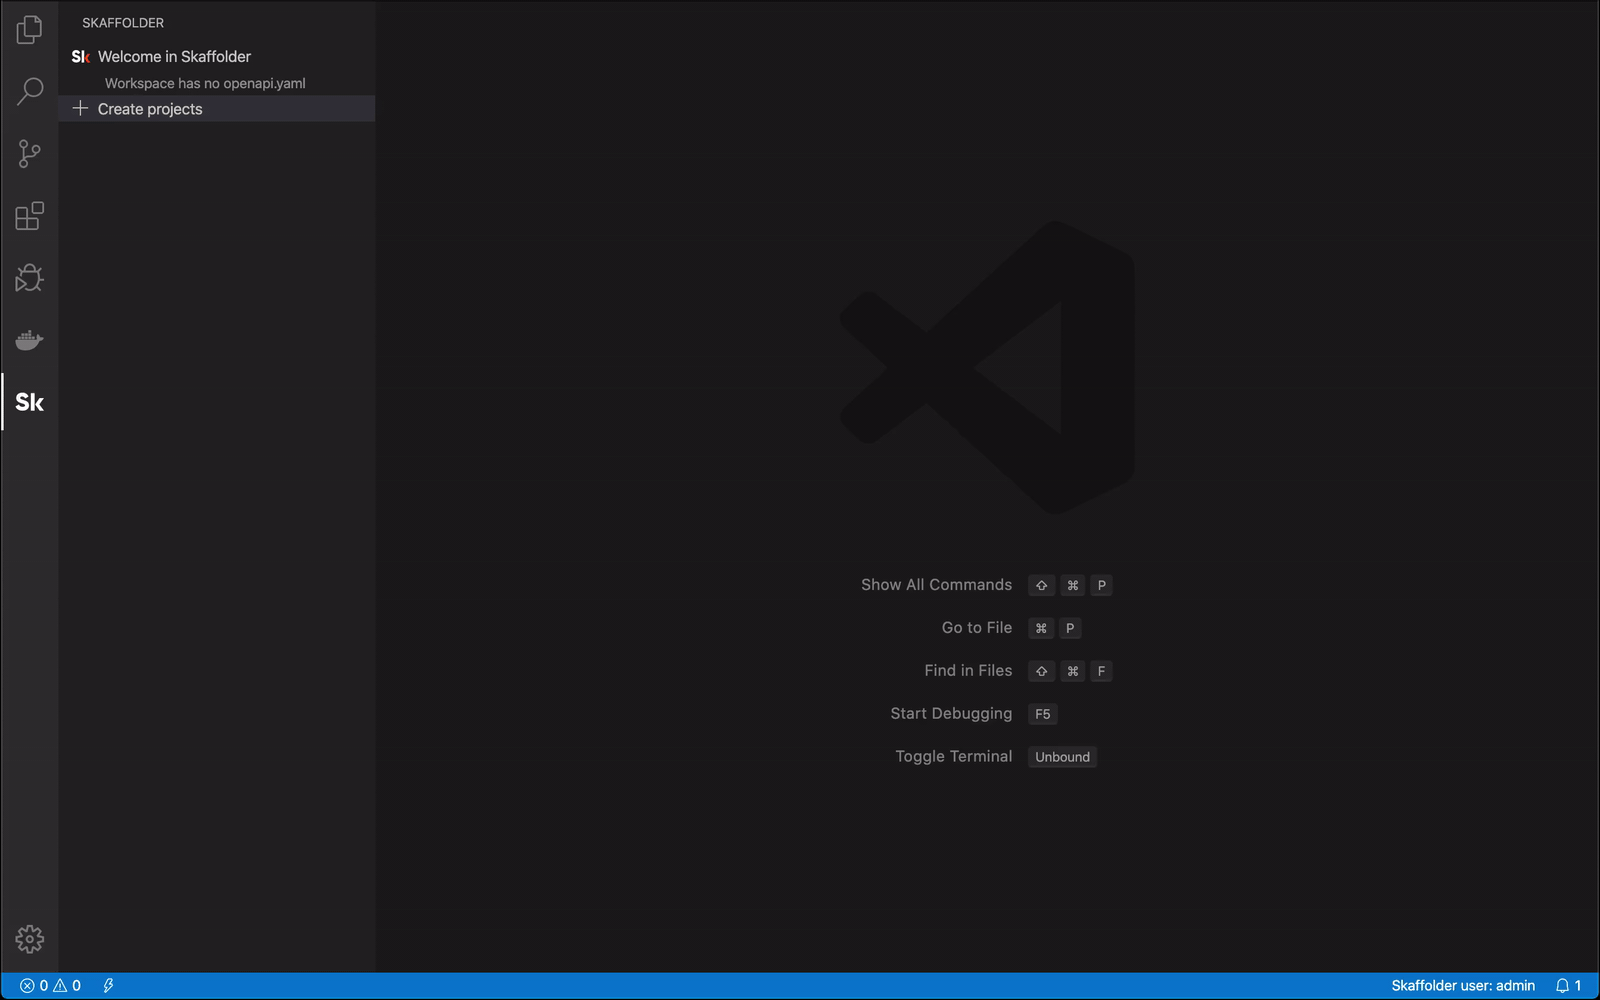Click Find in Files label

point(968,671)
